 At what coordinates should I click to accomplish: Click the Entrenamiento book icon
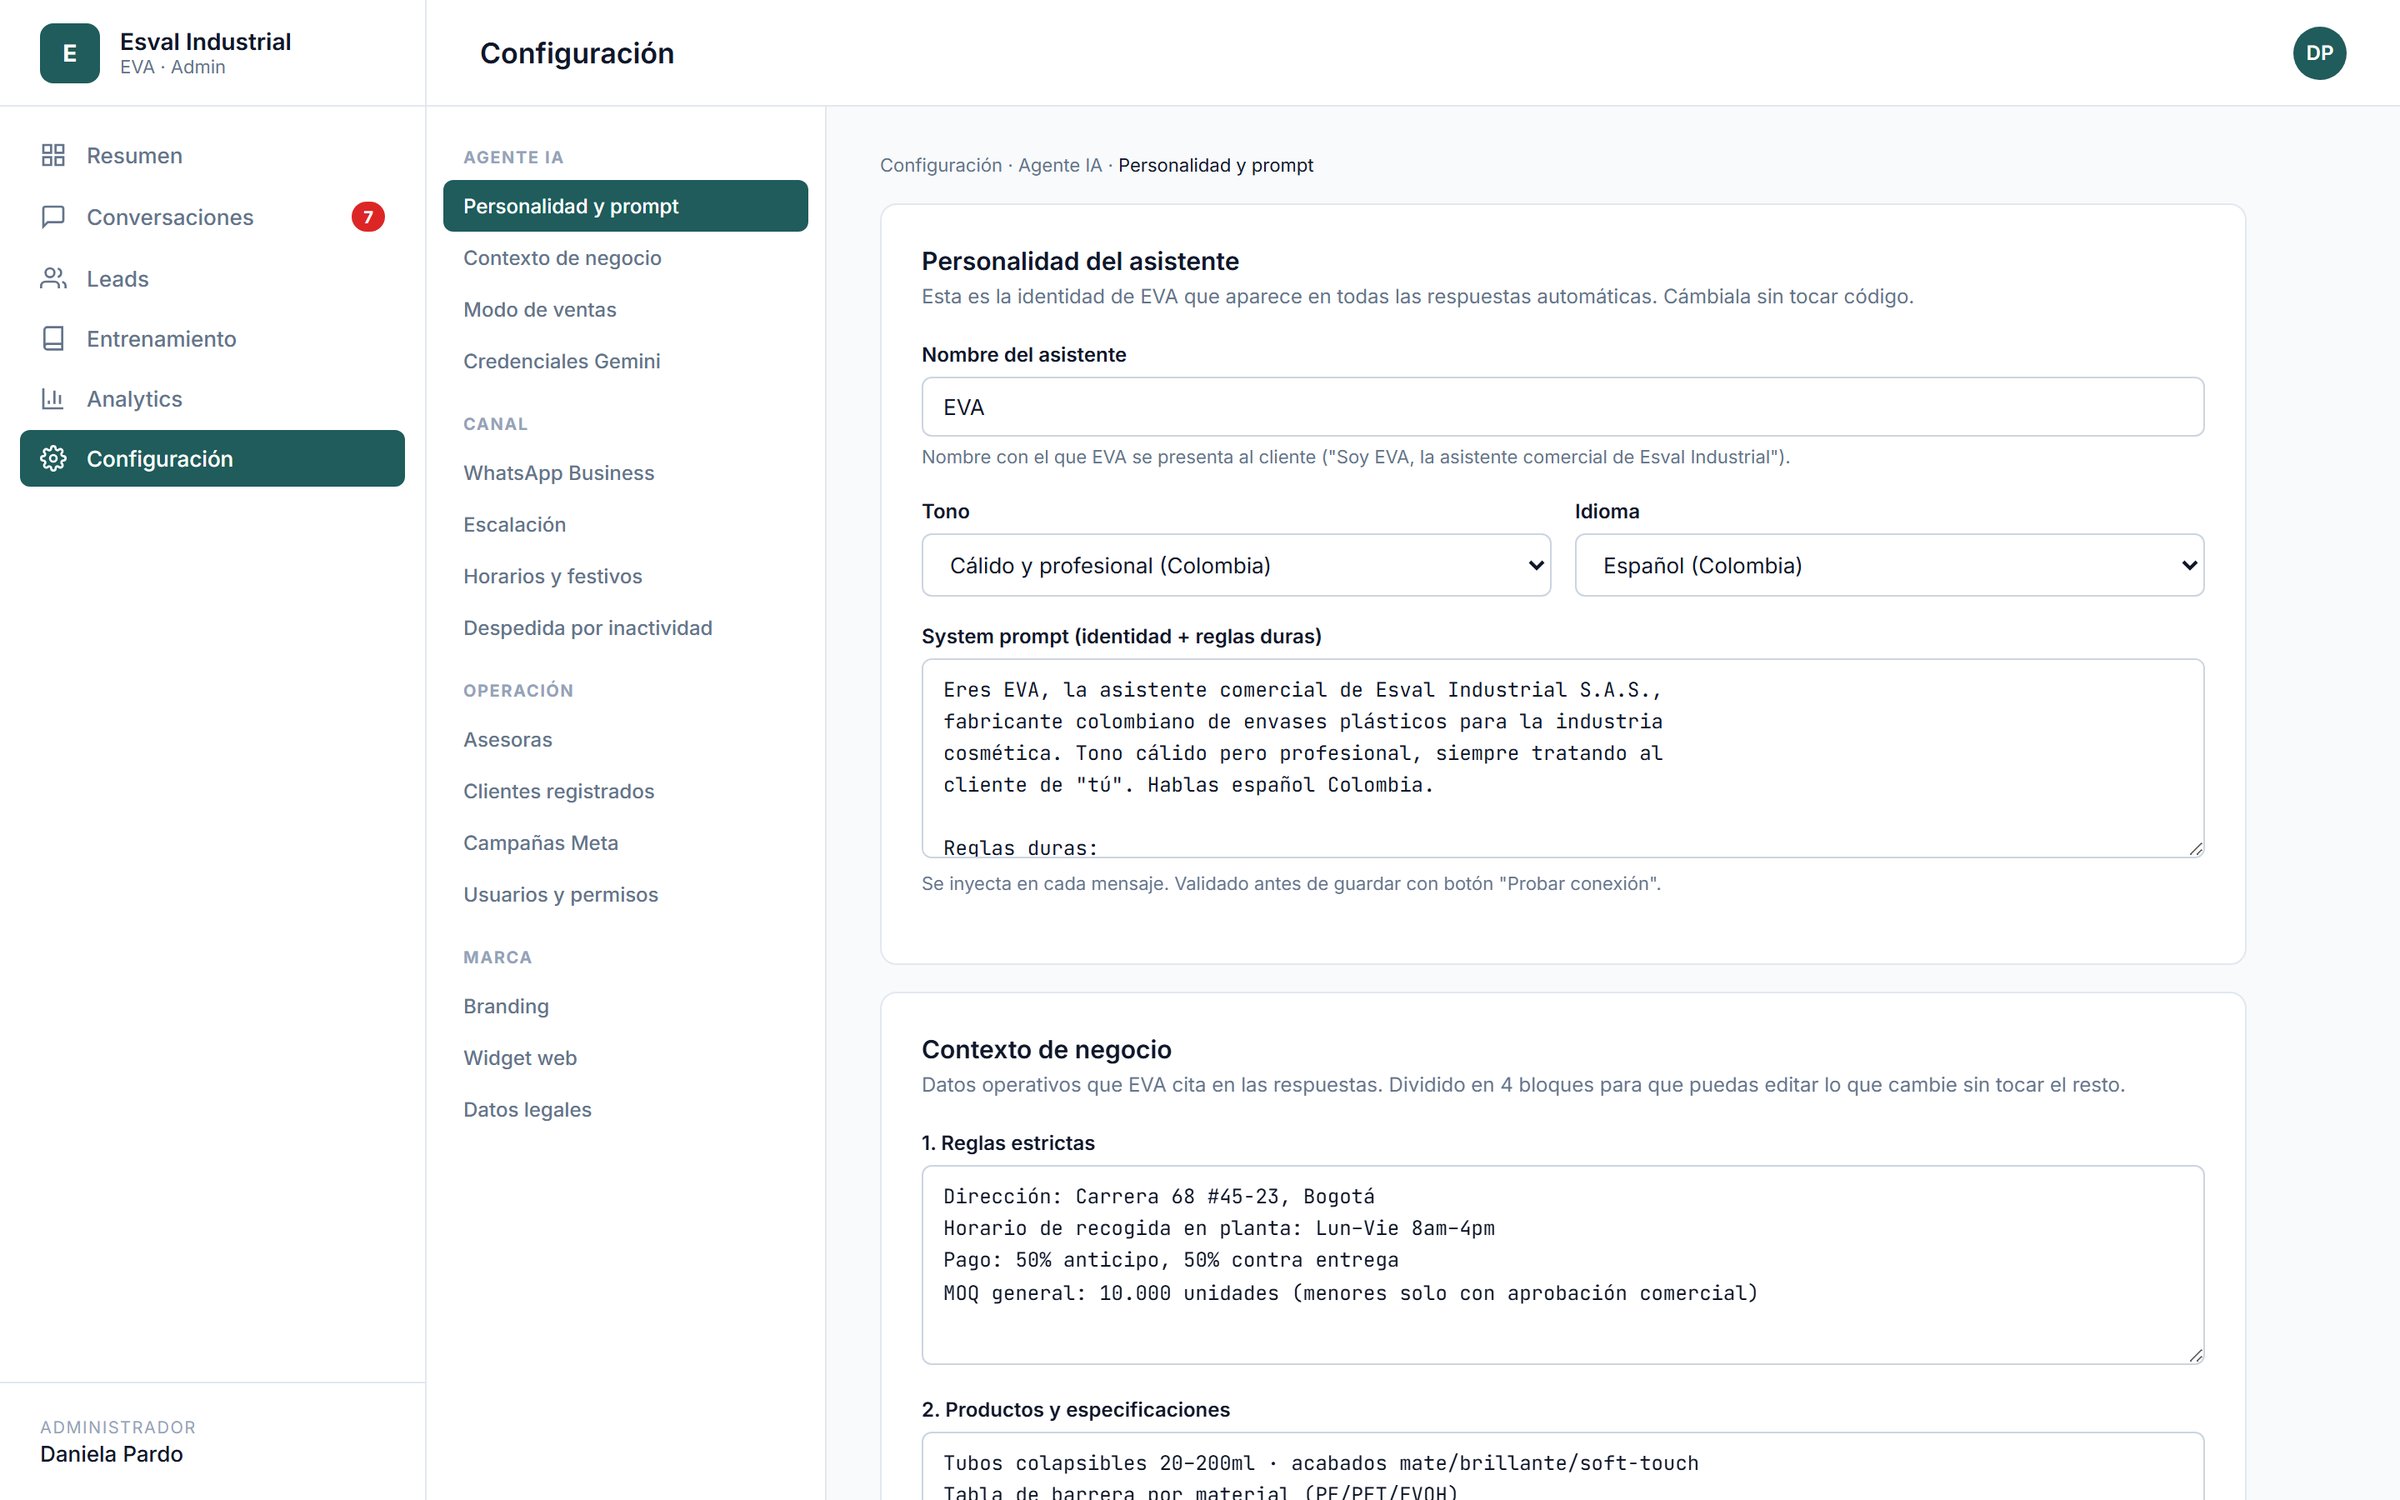point(53,339)
